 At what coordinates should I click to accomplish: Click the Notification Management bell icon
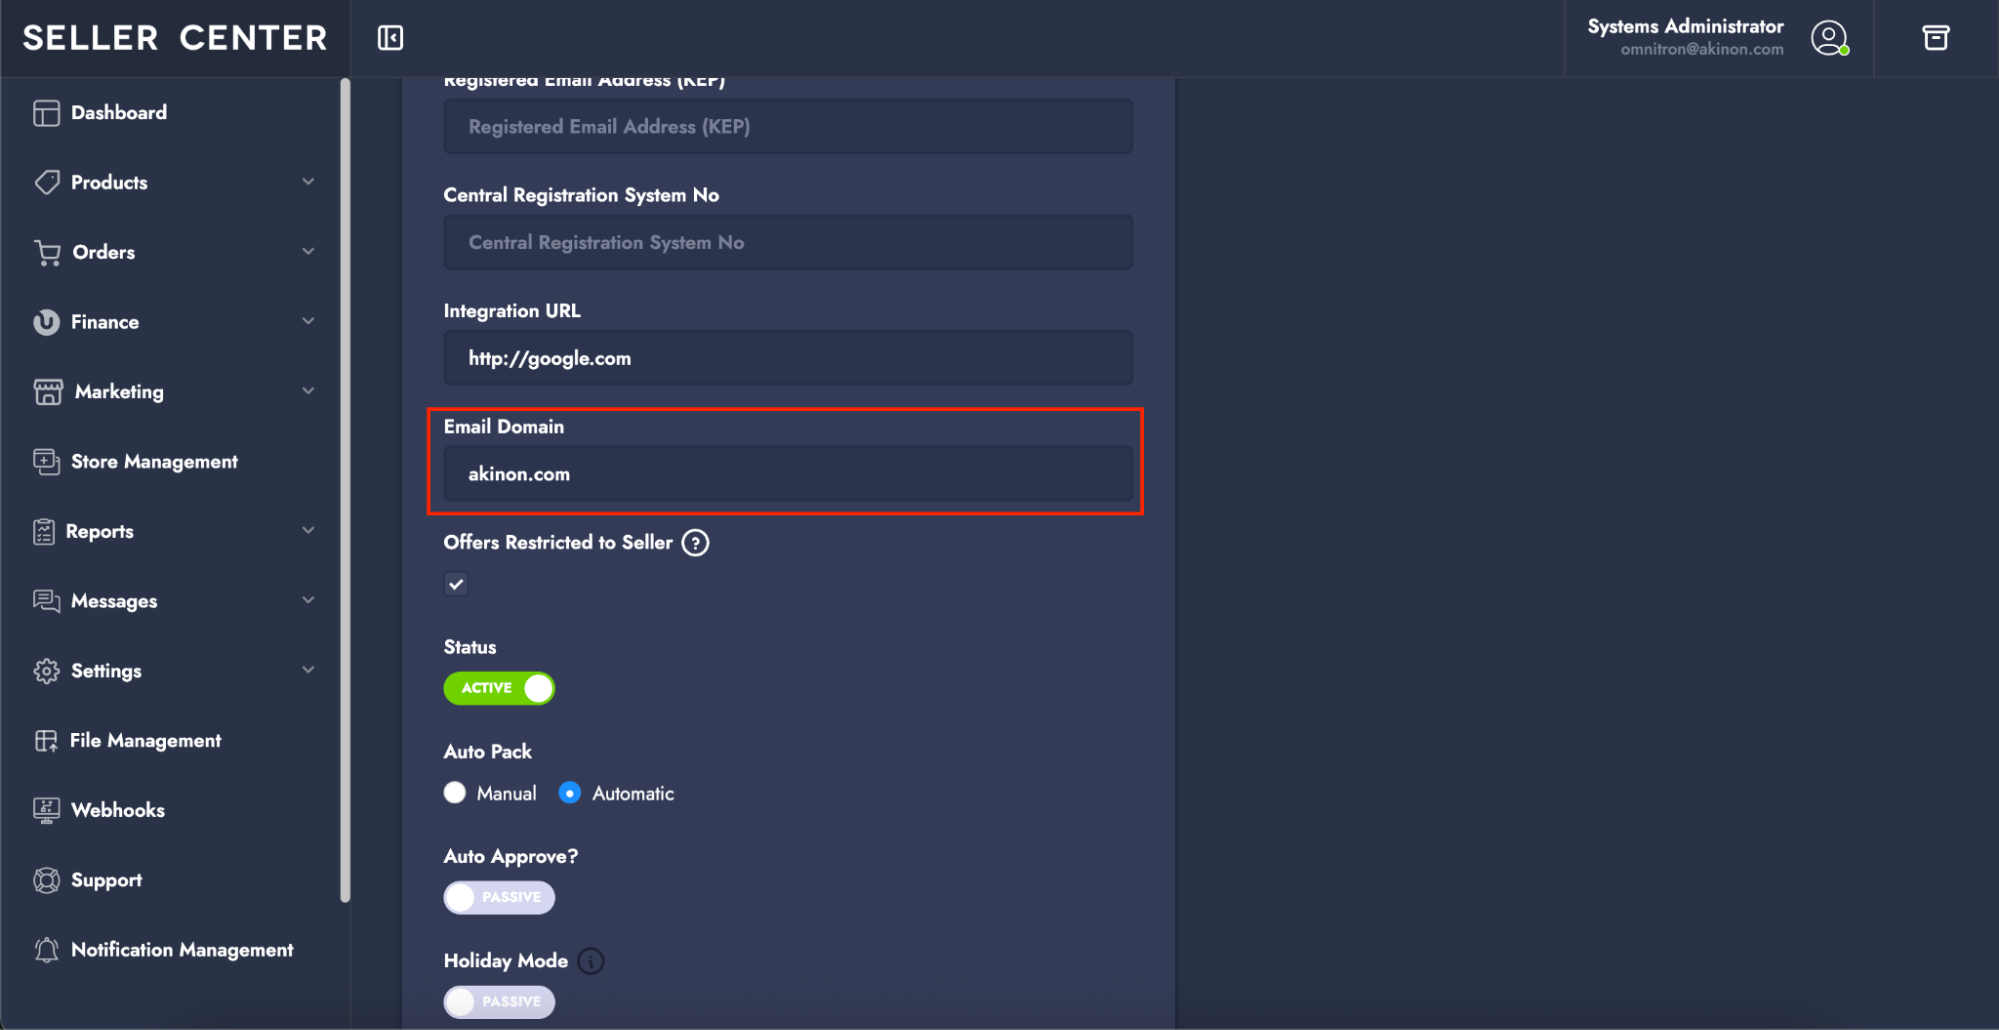(46, 950)
